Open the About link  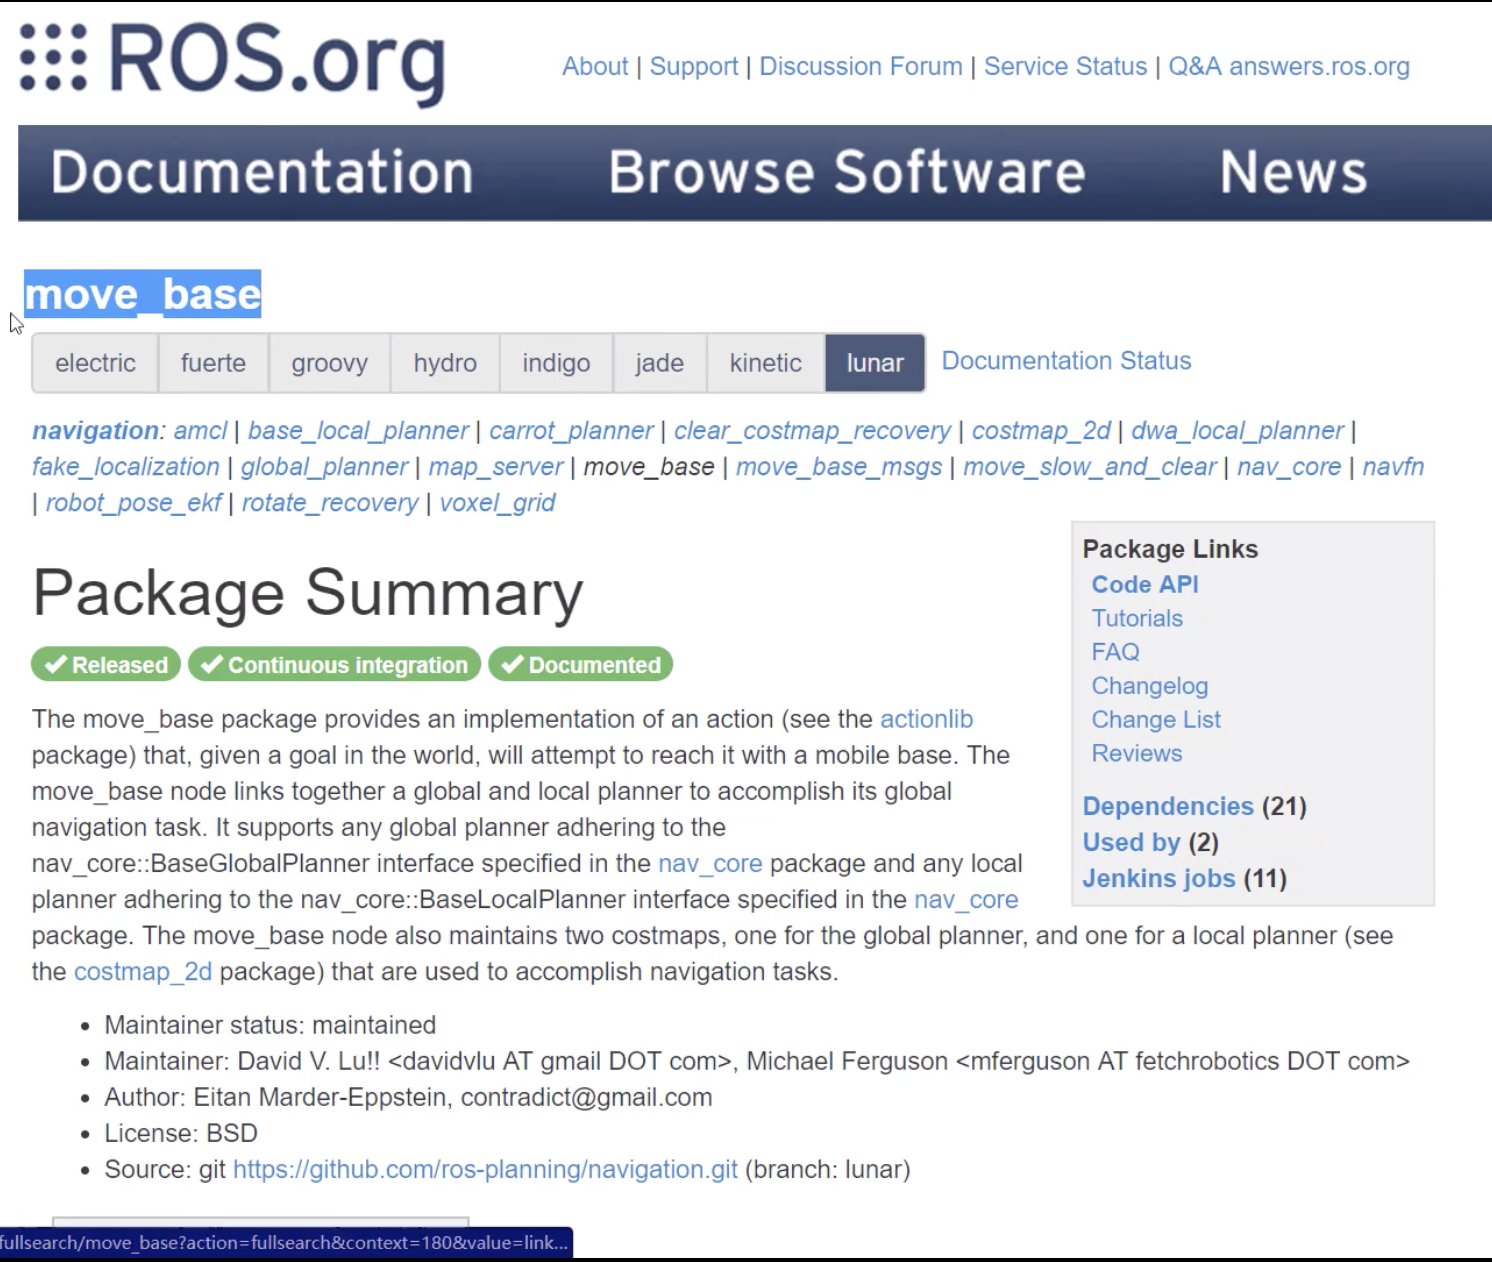click(x=595, y=66)
